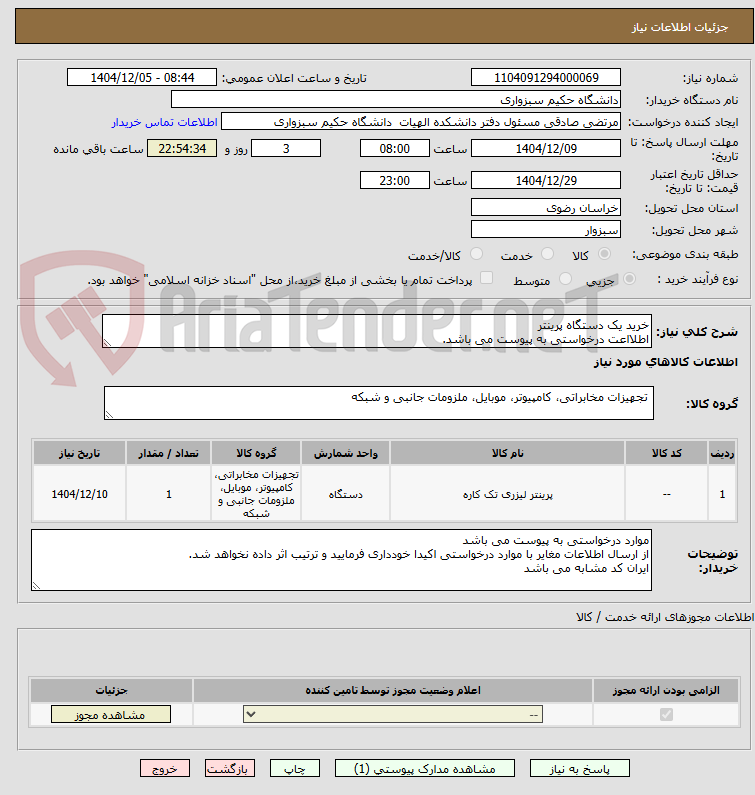Click the 'گروه کالا' column header
Image resolution: width=755 pixels, height=795 pixels.
click(256, 453)
